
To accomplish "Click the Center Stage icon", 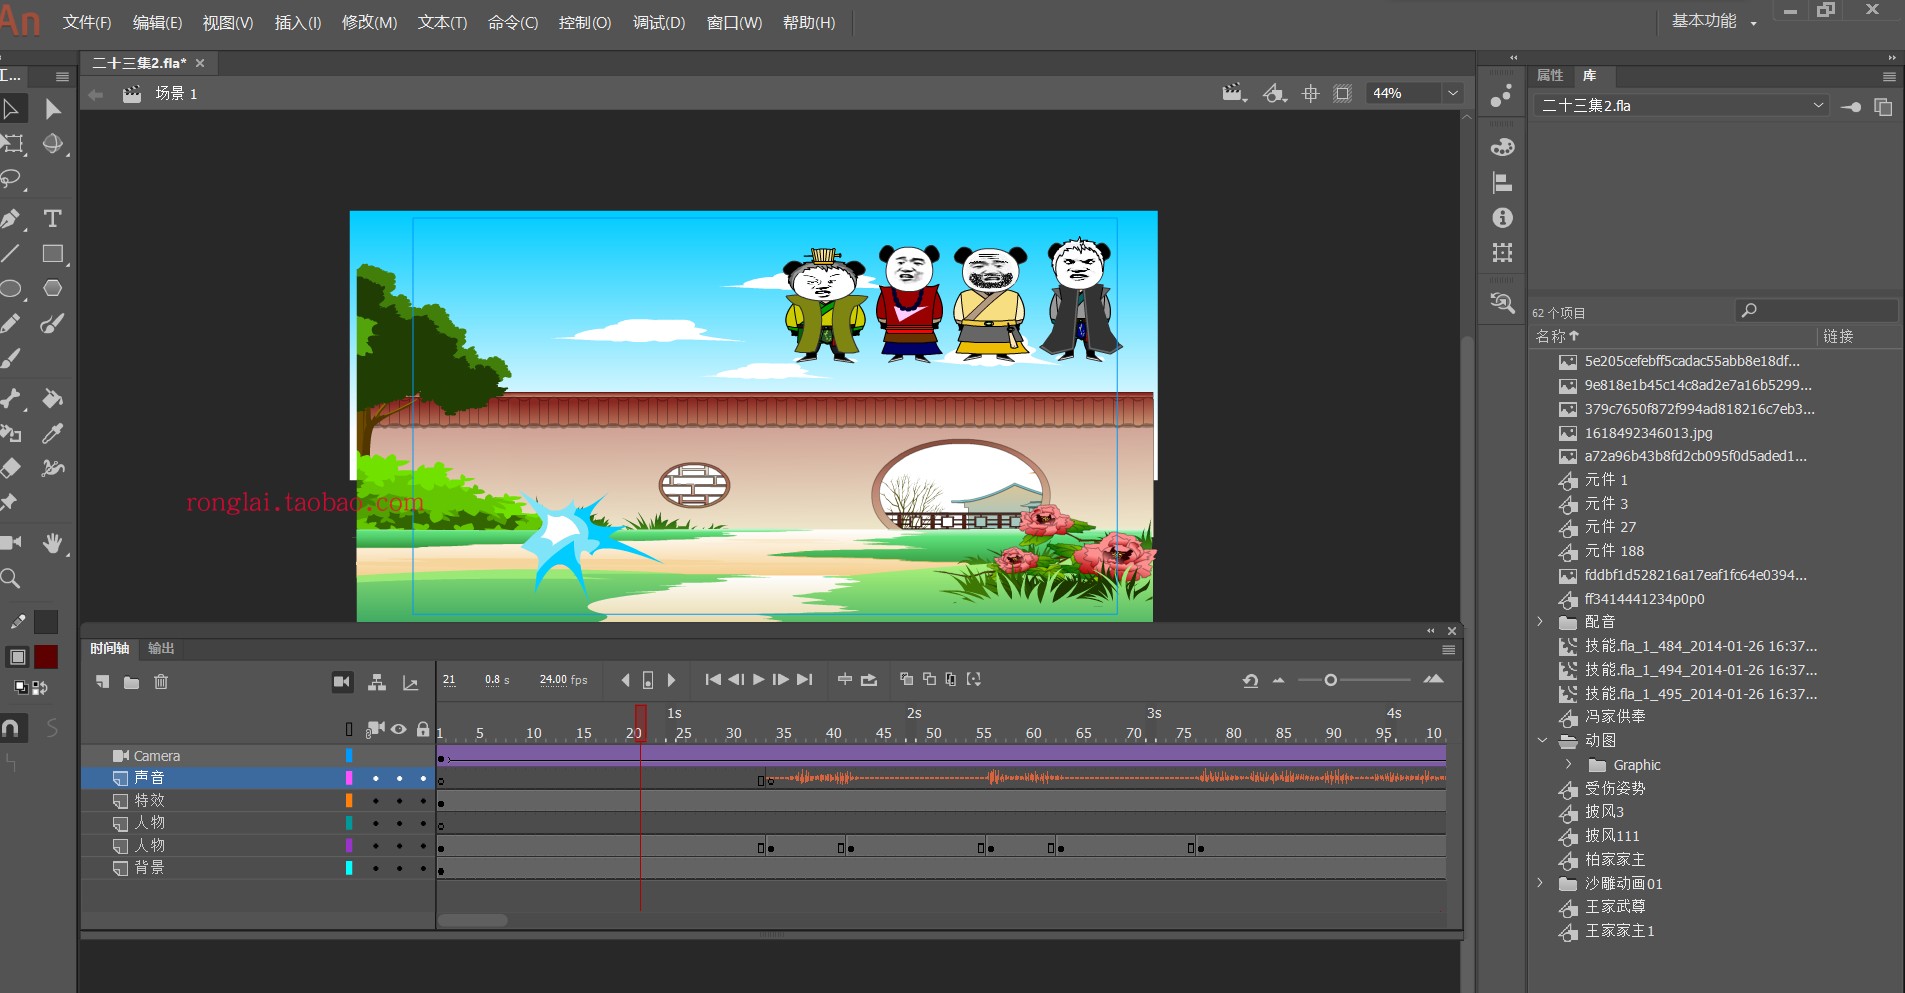I will [x=1311, y=93].
